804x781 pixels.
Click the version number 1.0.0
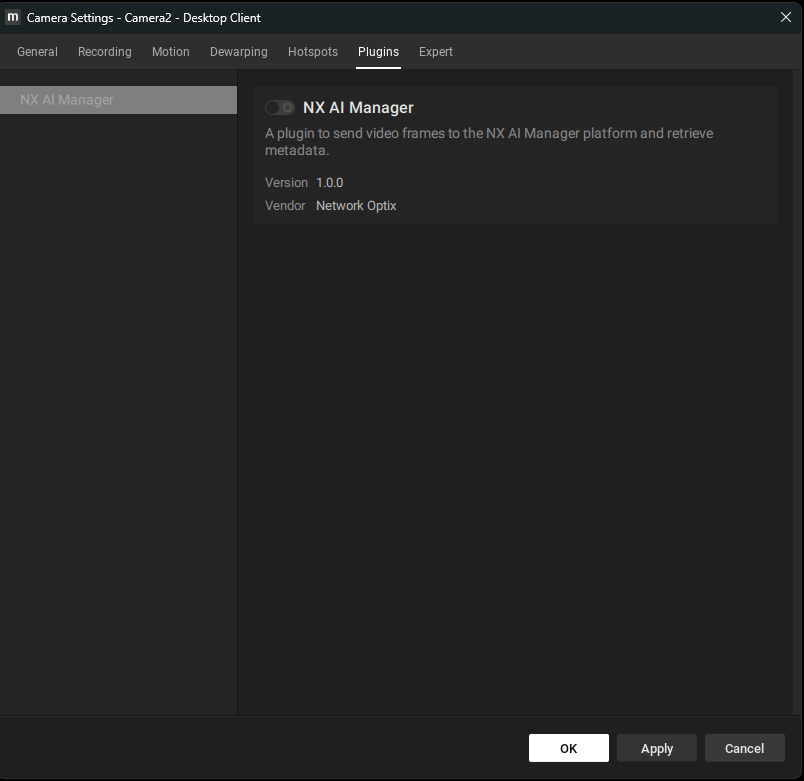[x=330, y=183]
